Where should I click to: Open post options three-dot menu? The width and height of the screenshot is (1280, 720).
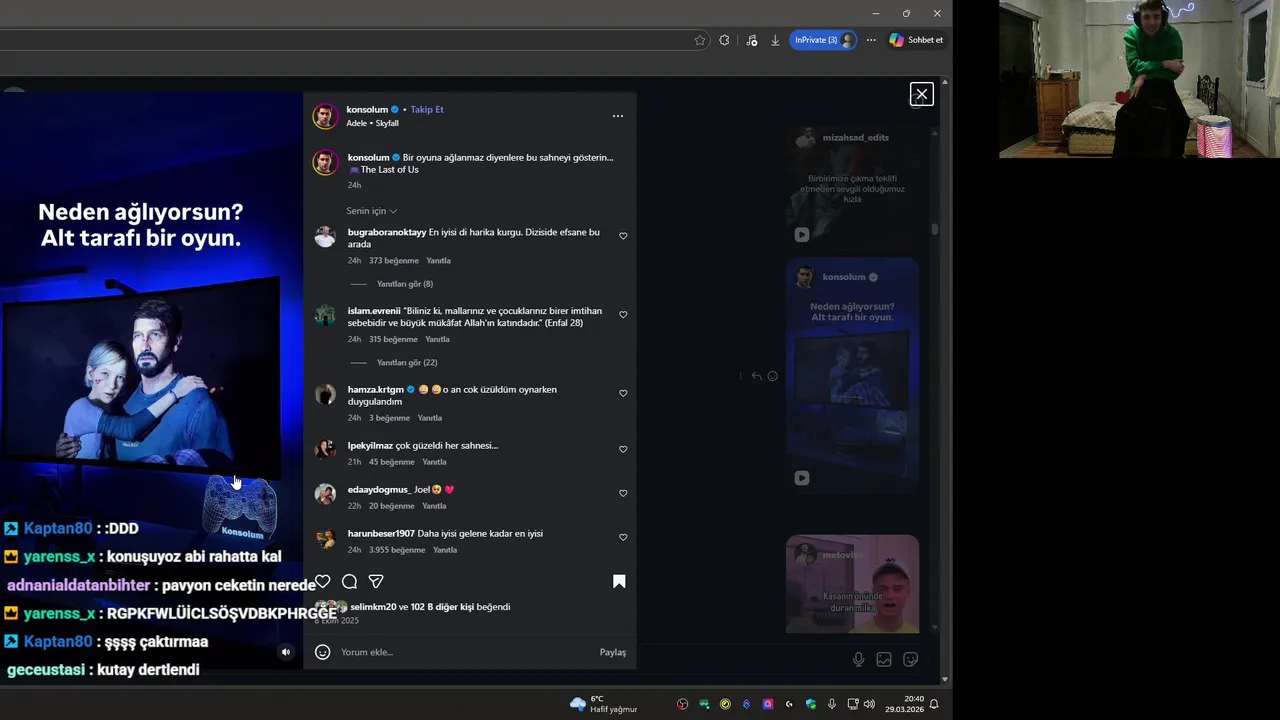point(618,116)
